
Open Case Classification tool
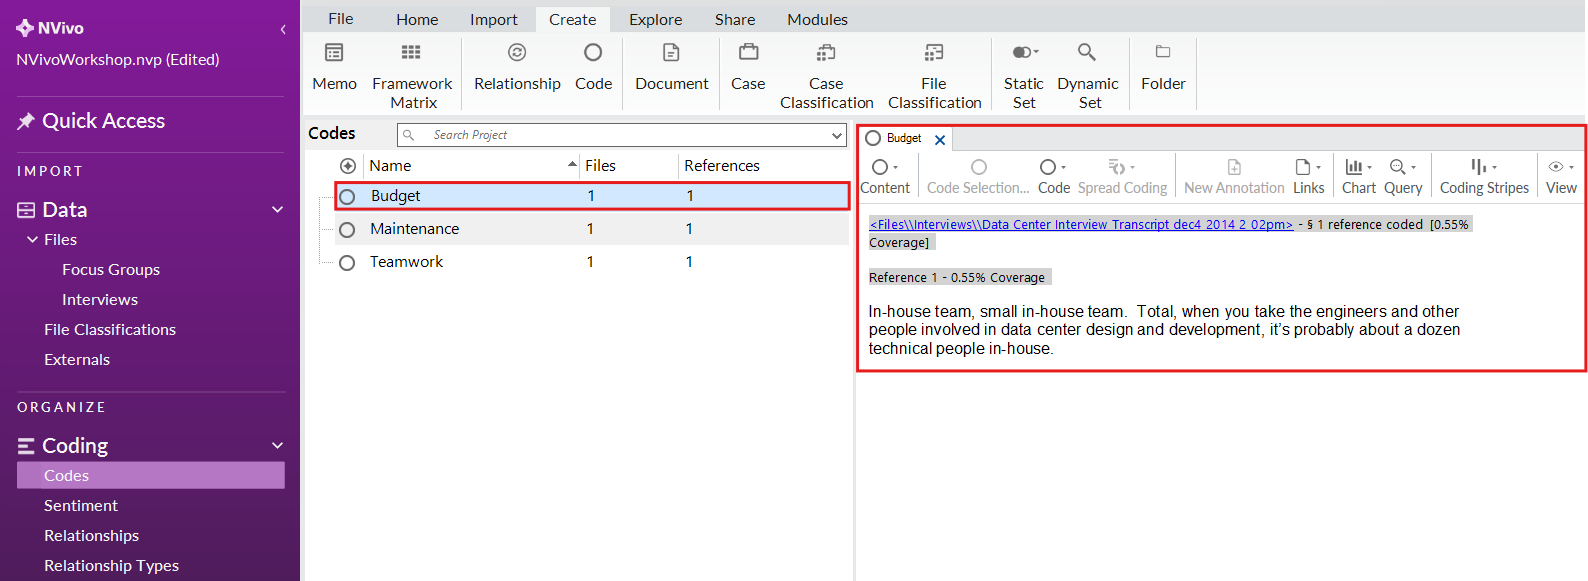pos(826,75)
